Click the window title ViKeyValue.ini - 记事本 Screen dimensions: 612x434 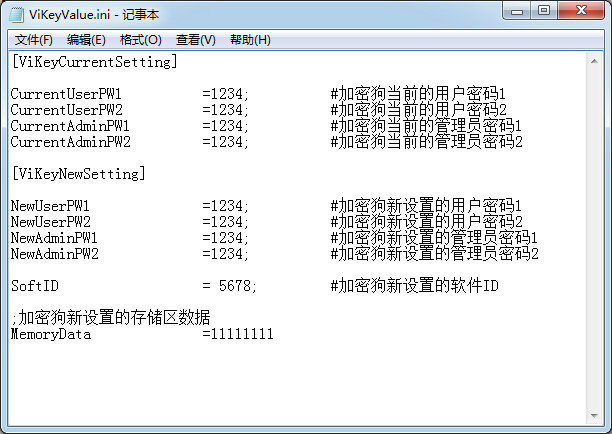tap(94, 15)
